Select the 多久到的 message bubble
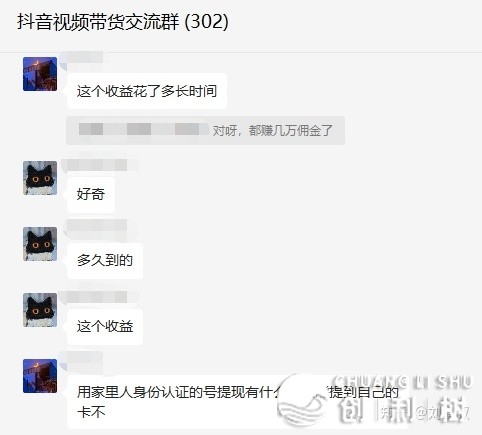The width and height of the screenshot is (482, 435). coord(105,260)
